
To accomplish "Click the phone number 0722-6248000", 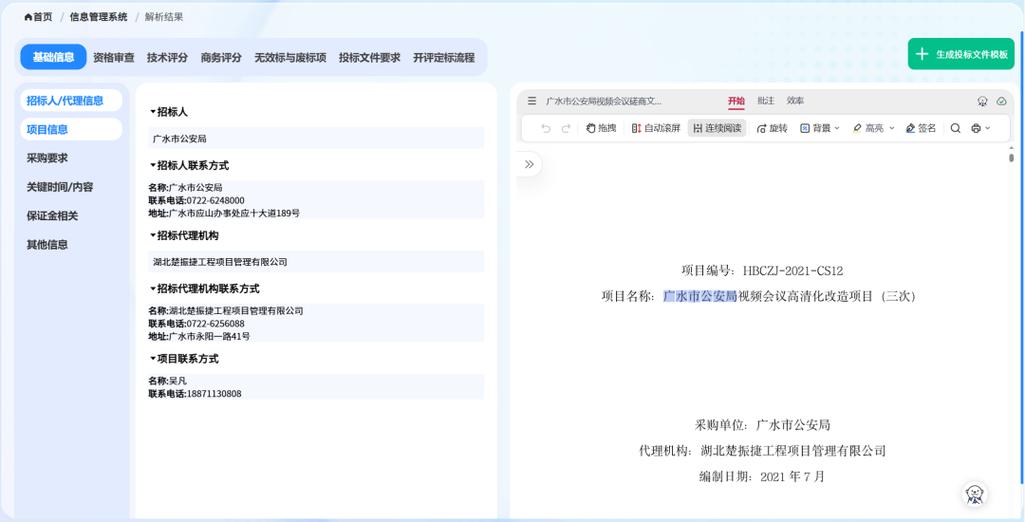I will (x=215, y=200).
